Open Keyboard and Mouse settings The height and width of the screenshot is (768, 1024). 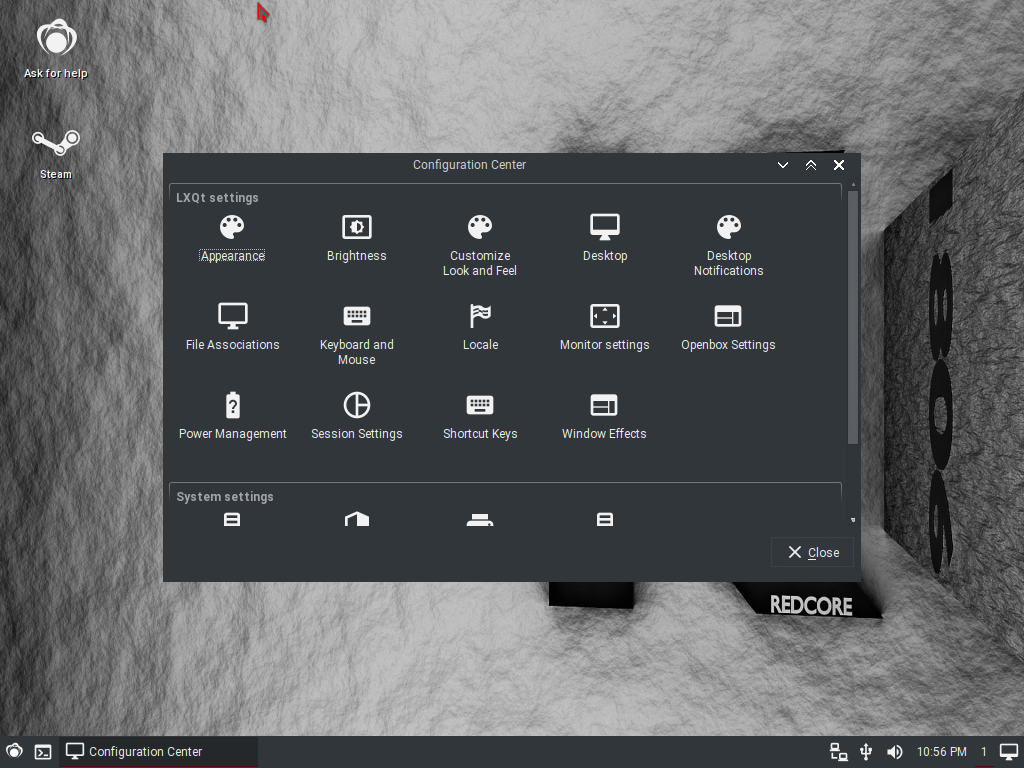357,334
